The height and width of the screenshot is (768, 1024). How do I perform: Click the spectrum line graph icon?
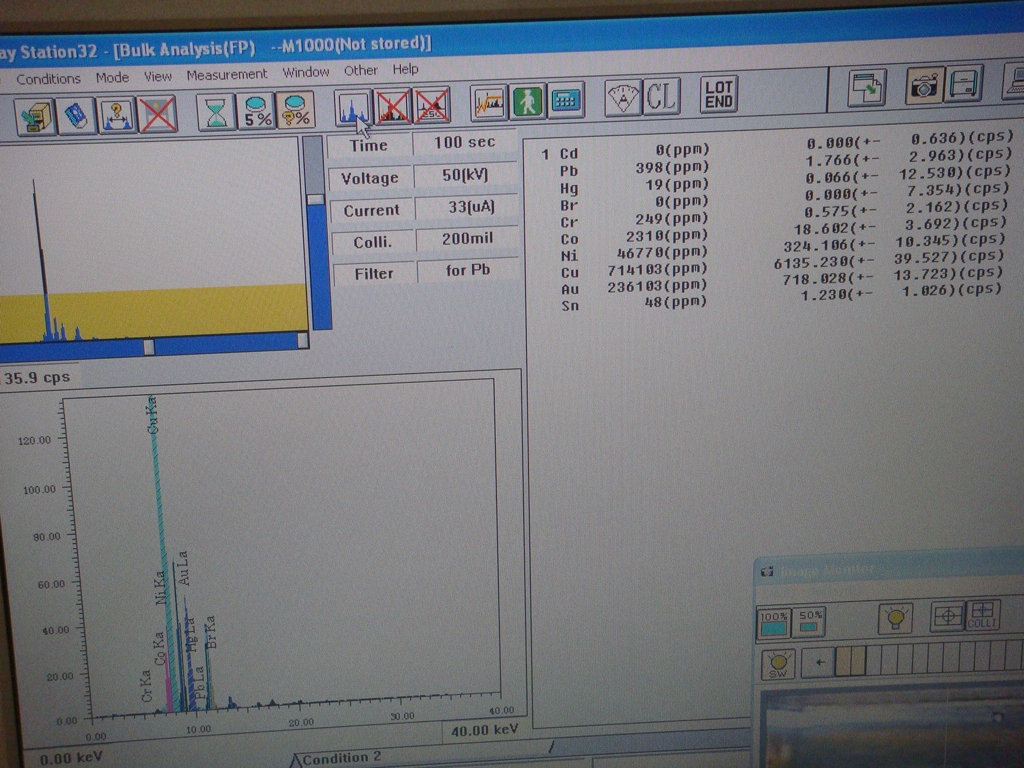488,103
